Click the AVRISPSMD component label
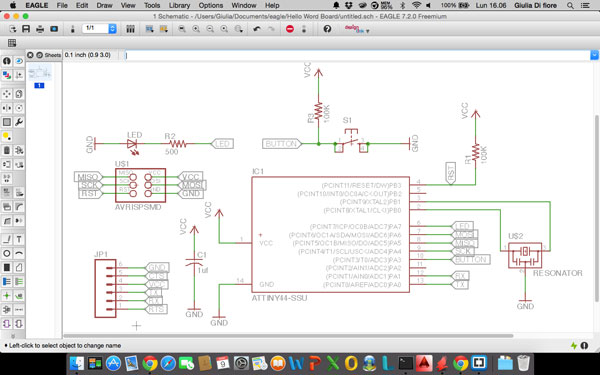The height and width of the screenshot is (375, 600). [138, 207]
